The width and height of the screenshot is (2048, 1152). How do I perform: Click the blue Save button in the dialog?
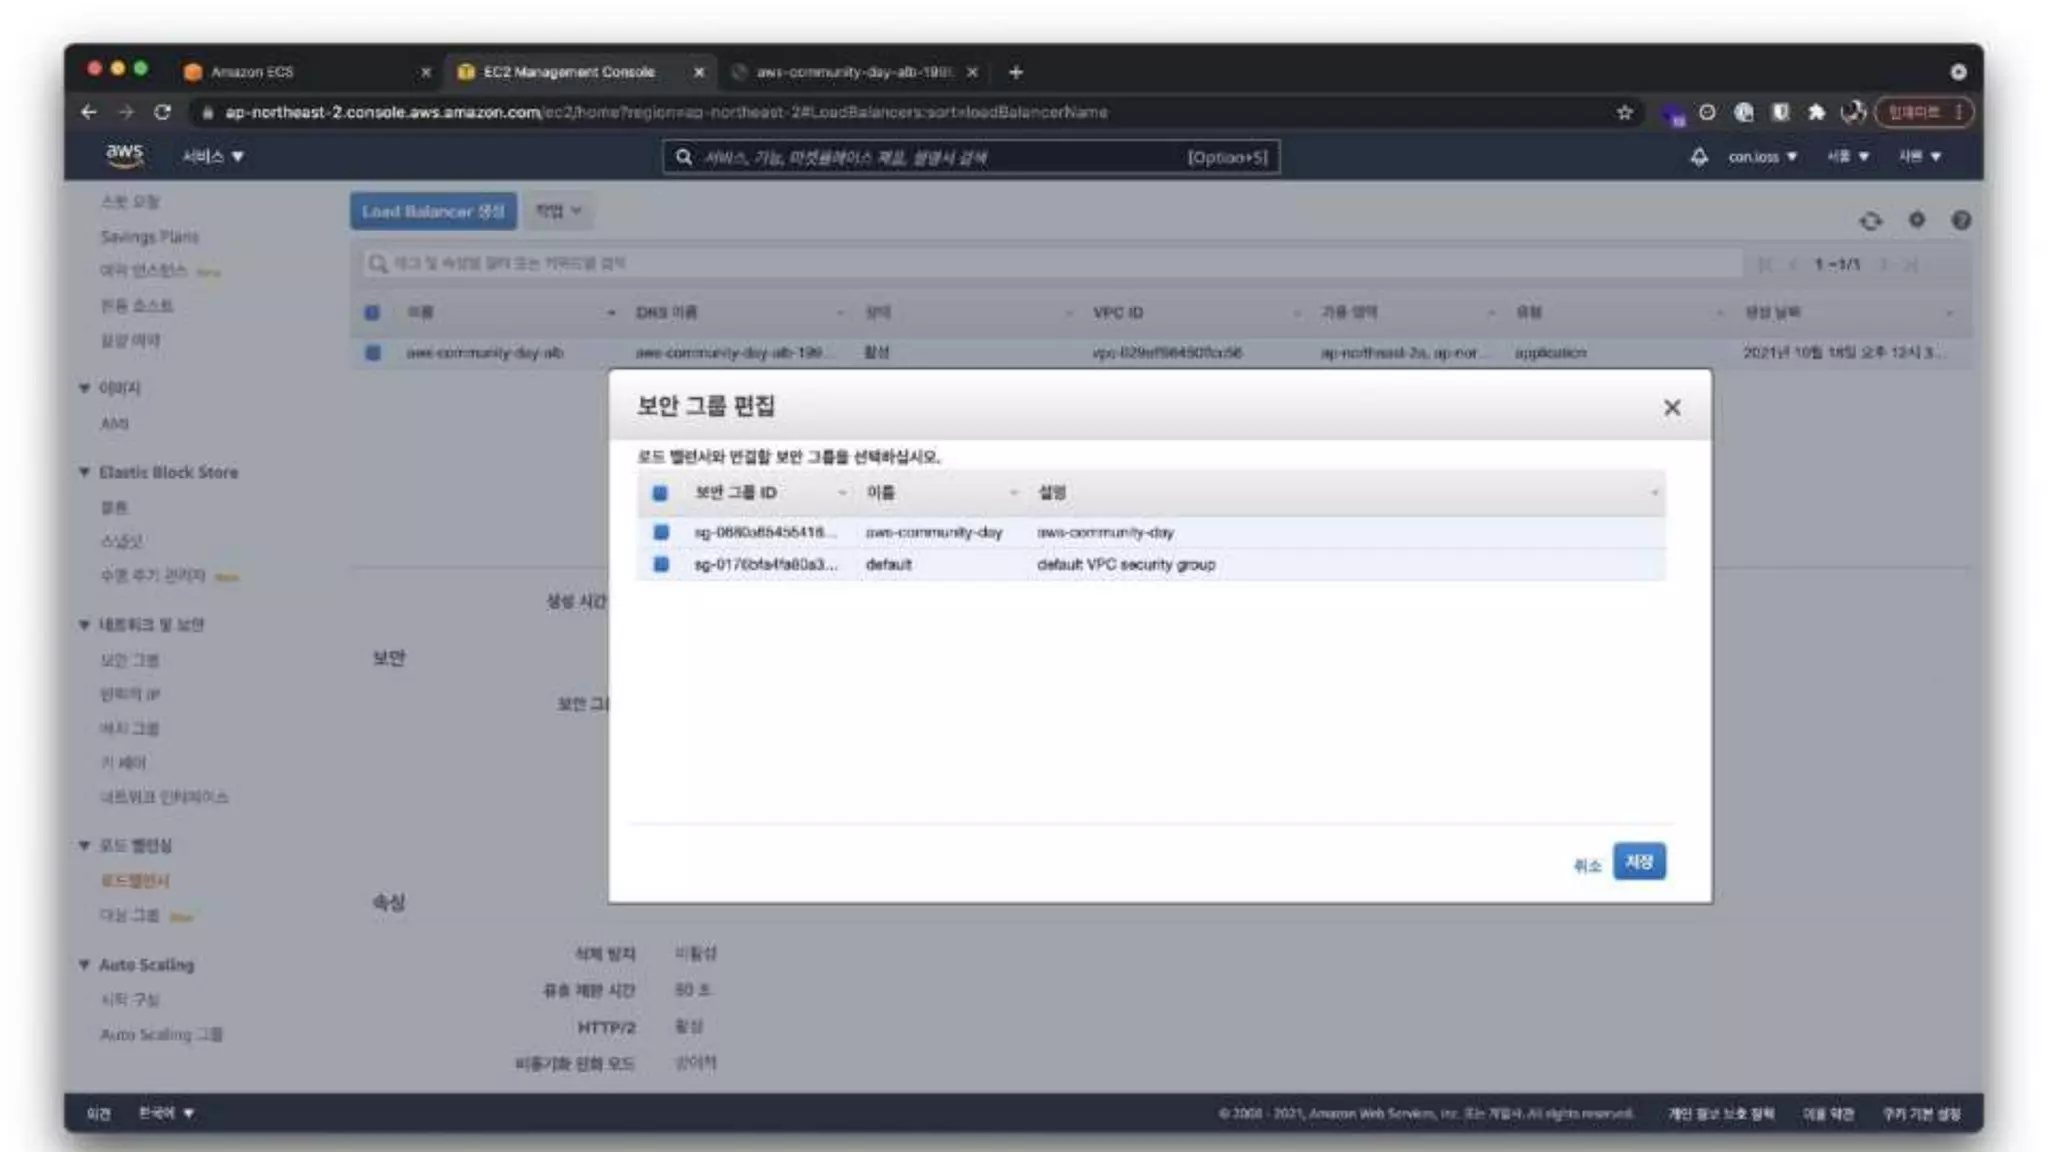[1638, 861]
